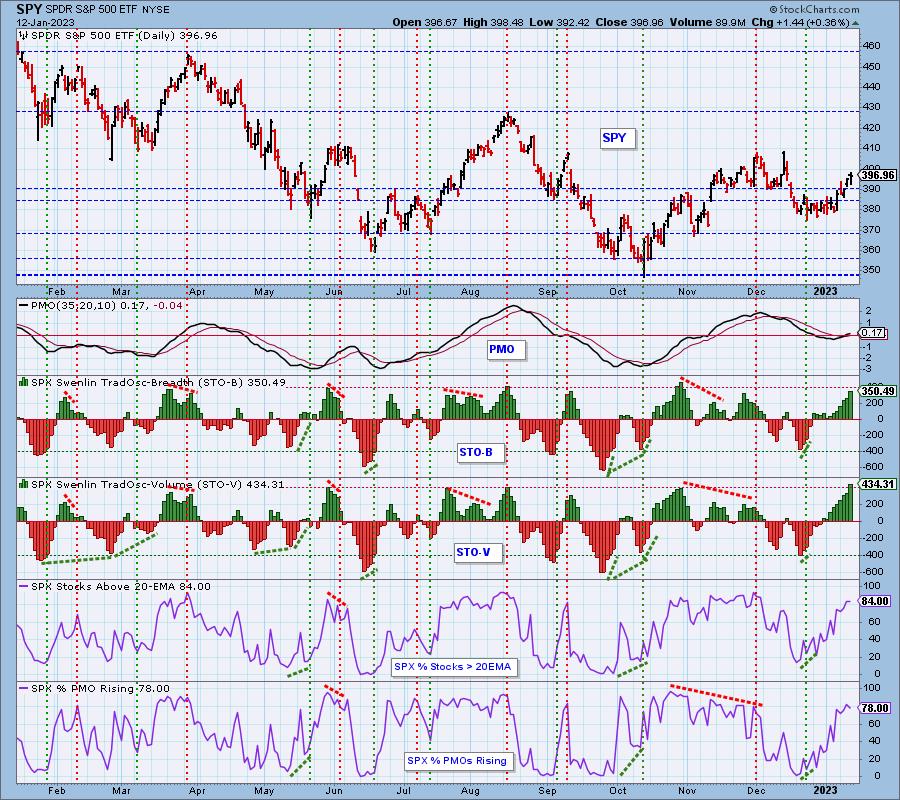900x800 pixels.
Task: Click the green up-arrow beside Chg value
Action: pyautogui.click(x=855, y=23)
